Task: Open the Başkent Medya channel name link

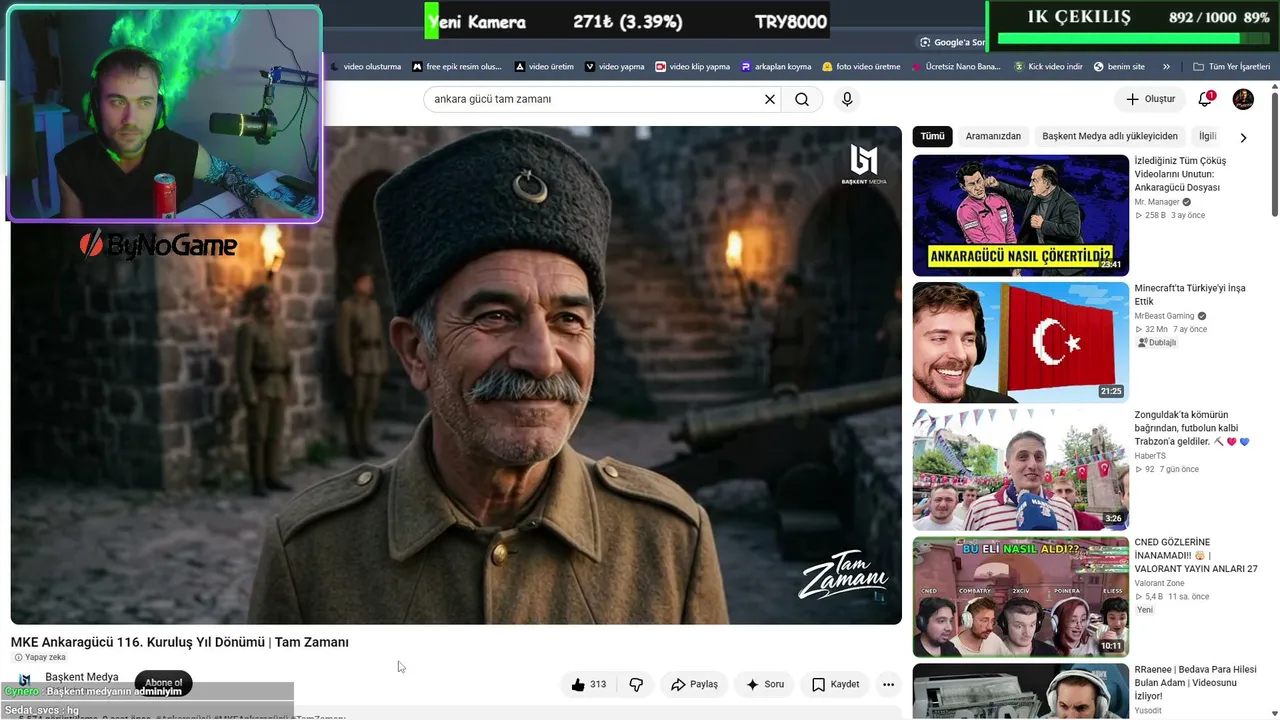Action: pyautogui.click(x=82, y=677)
